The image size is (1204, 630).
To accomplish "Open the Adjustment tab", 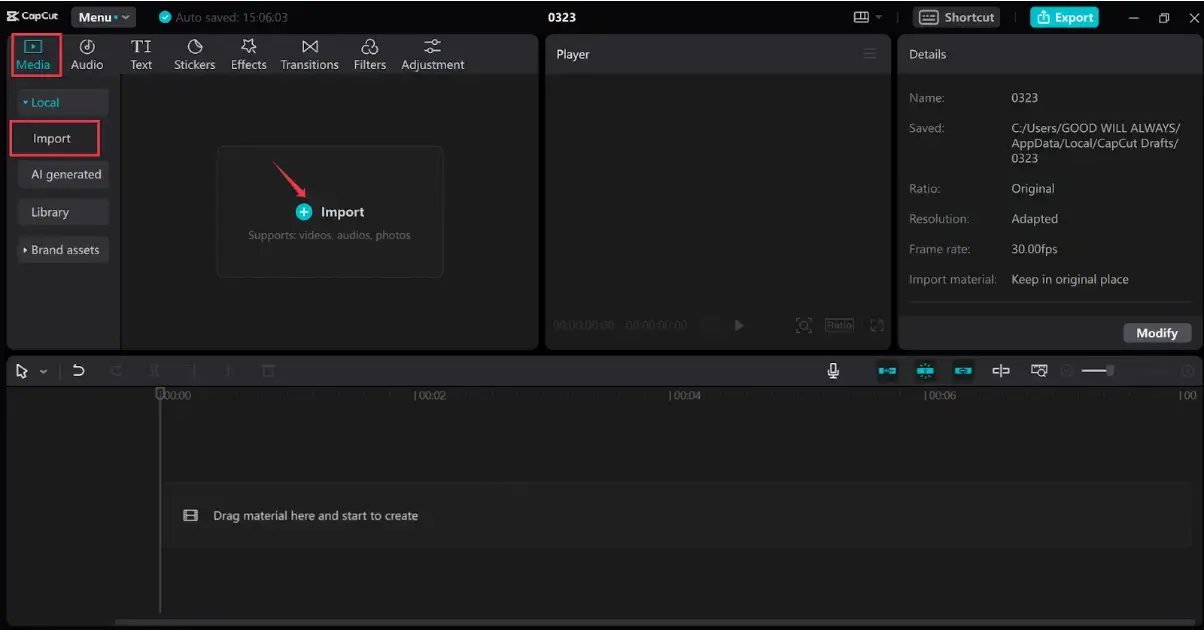I will (433, 55).
